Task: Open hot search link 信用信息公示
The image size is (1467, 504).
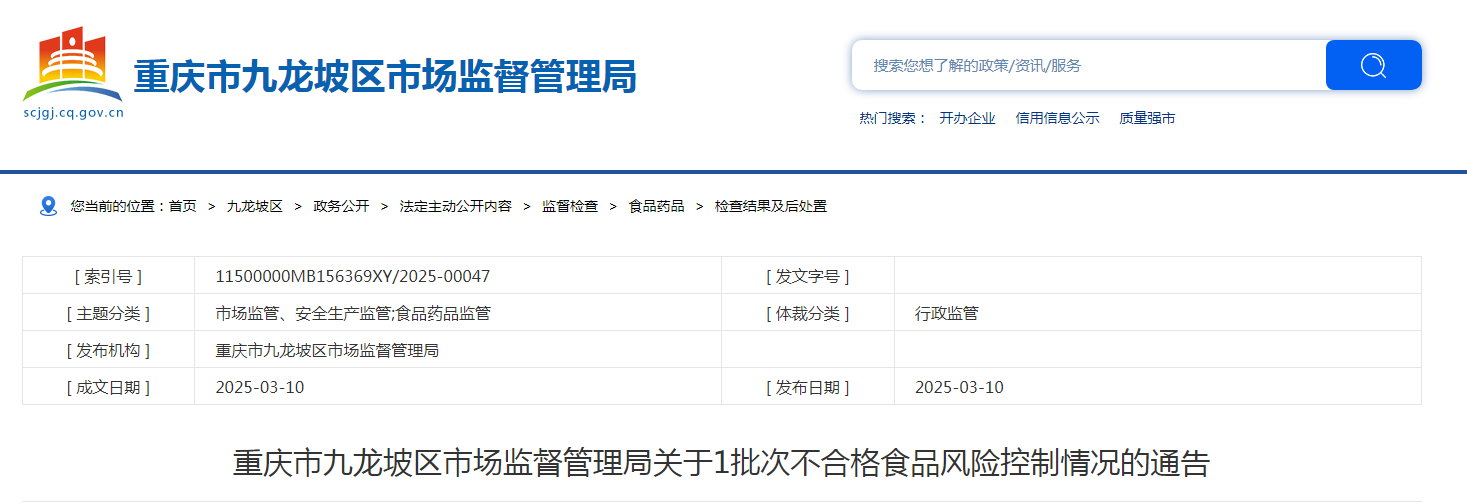Action: [1057, 118]
